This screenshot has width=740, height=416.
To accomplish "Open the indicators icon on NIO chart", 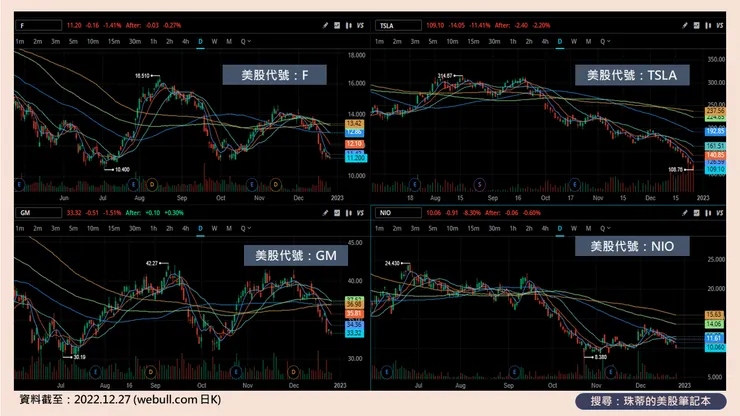I will pyautogui.click(x=697, y=213).
